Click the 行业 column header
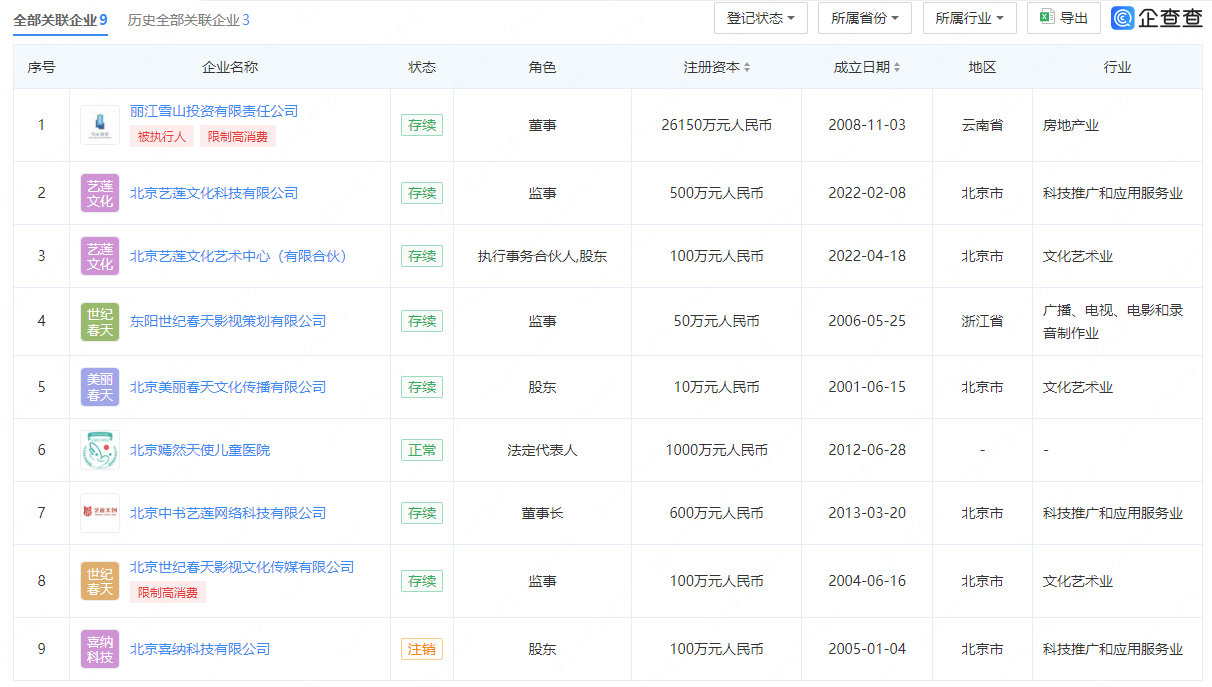The width and height of the screenshot is (1212, 687). click(1117, 67)
